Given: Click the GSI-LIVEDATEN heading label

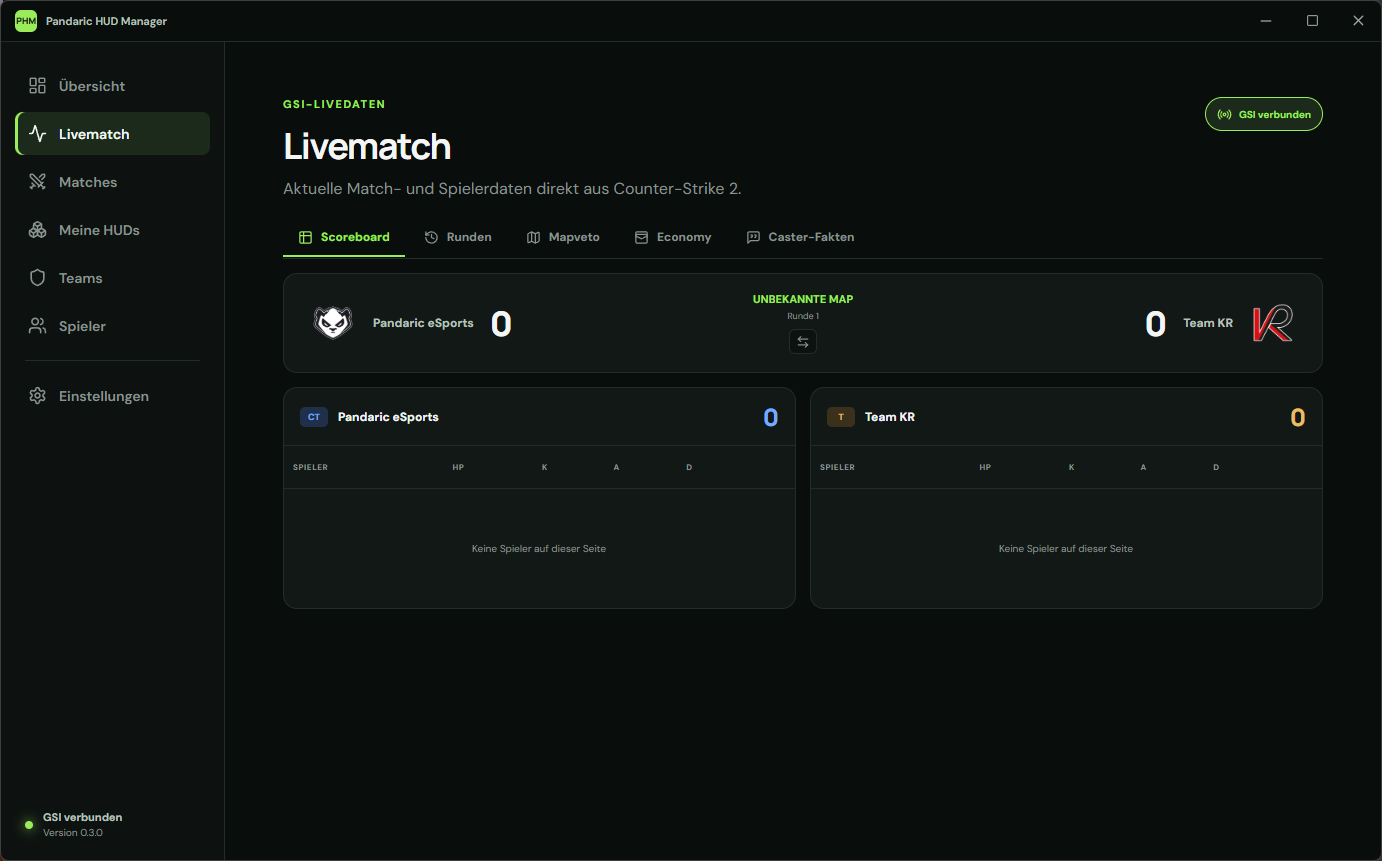Looking at the screenshot, I should click(x=334, y=104).
